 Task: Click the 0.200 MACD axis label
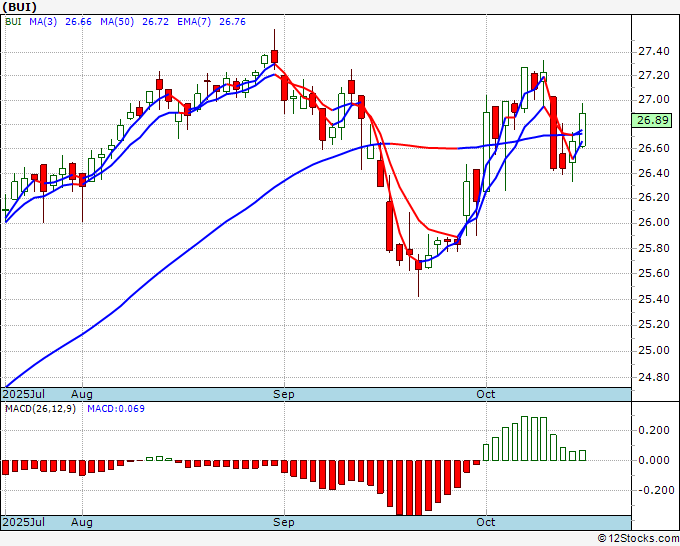pos(654,430)
